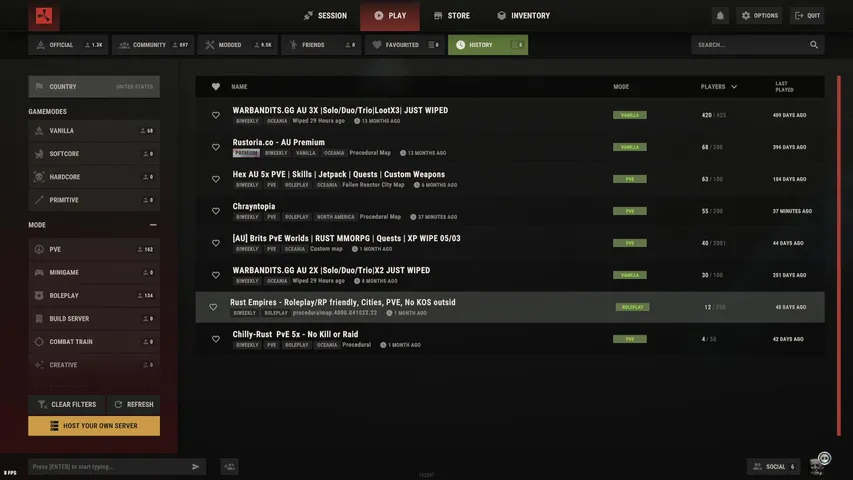
Task: Collapse the Mode filter section
Action: click(x=153, y=225)
